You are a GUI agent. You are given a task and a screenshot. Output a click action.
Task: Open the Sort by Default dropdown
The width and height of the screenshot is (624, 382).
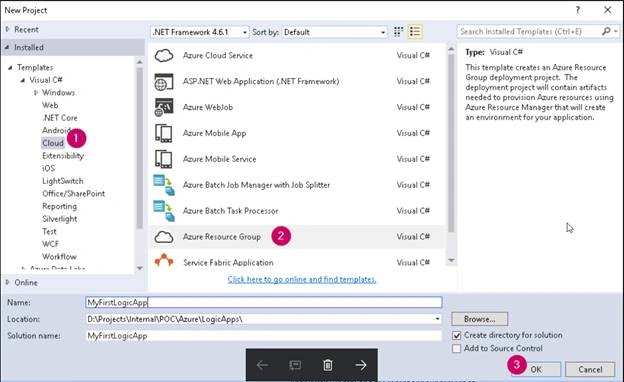[334, 32]
